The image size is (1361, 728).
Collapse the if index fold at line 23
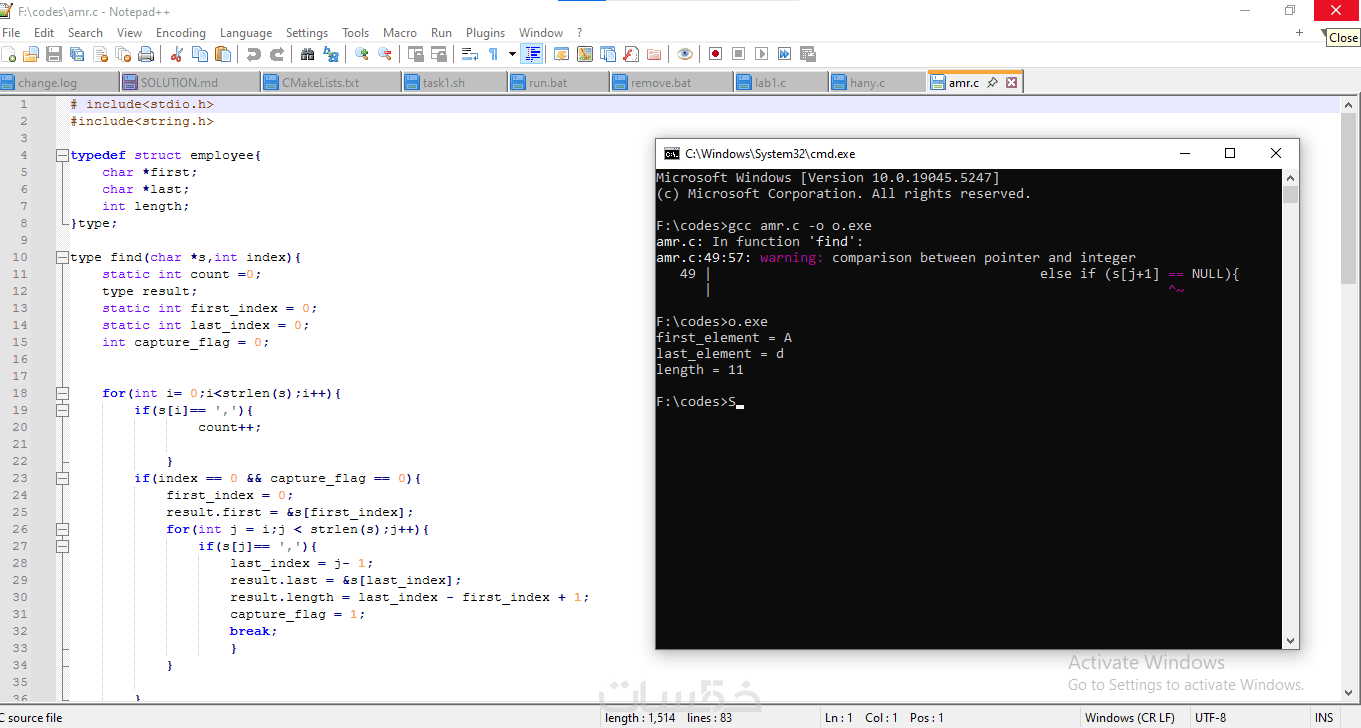62,478
